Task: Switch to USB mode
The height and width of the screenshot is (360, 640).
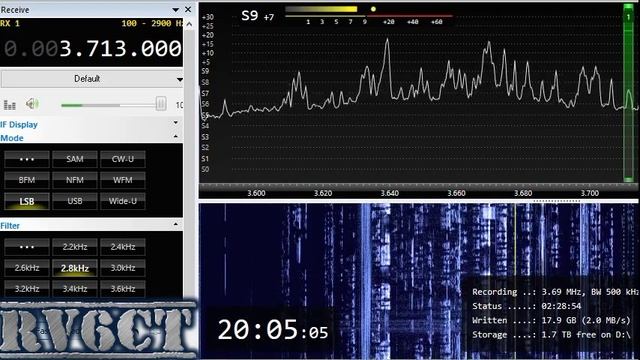Action: click(75, 201)
